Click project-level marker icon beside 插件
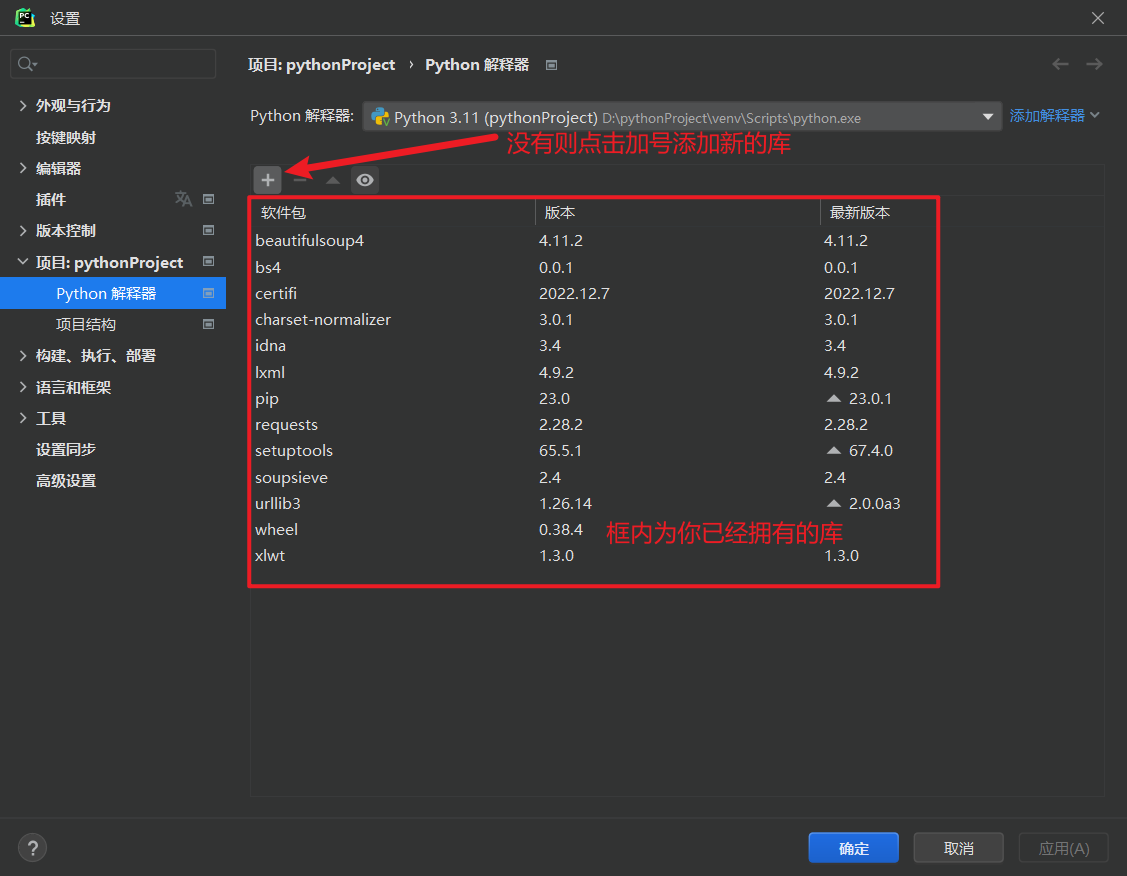1127x876 pixels. [208, 199]
